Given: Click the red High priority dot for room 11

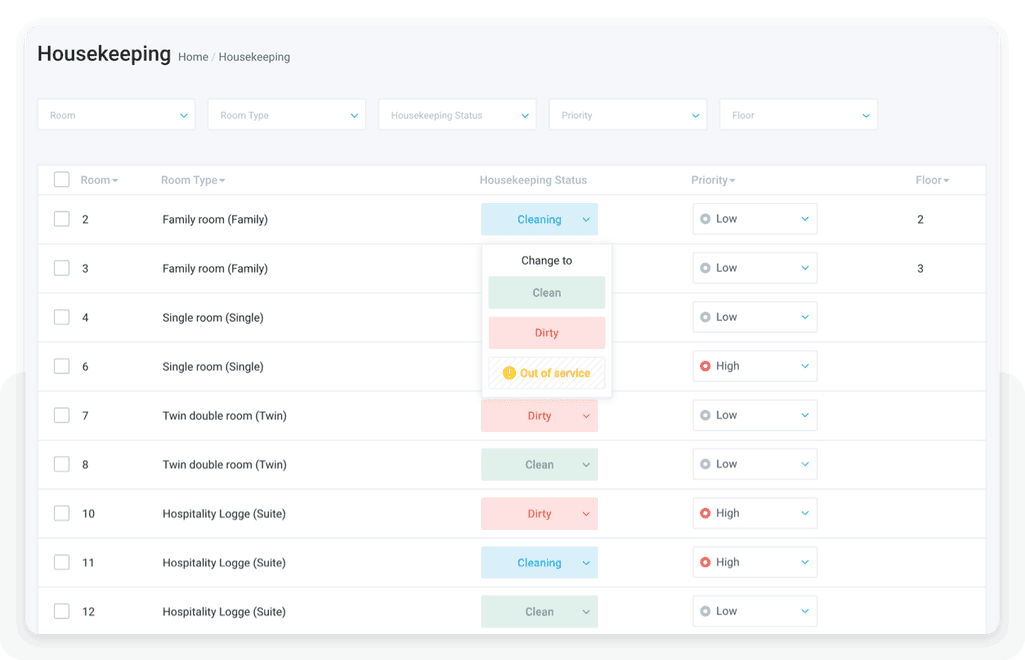Looking at the screenshot, I should click(x=705, y=562).
